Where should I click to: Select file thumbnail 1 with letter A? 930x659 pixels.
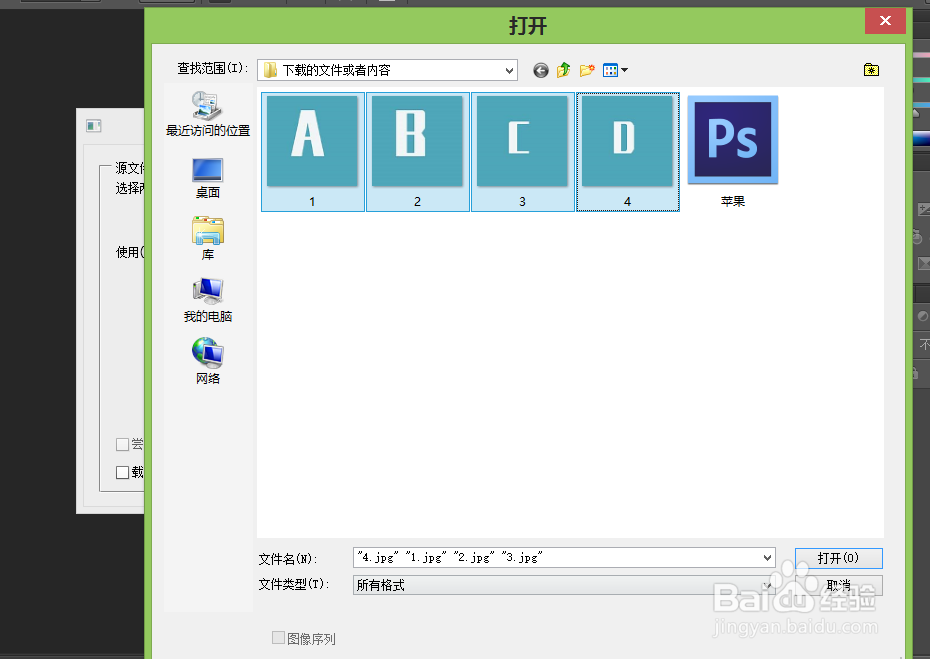pos(313,152)
